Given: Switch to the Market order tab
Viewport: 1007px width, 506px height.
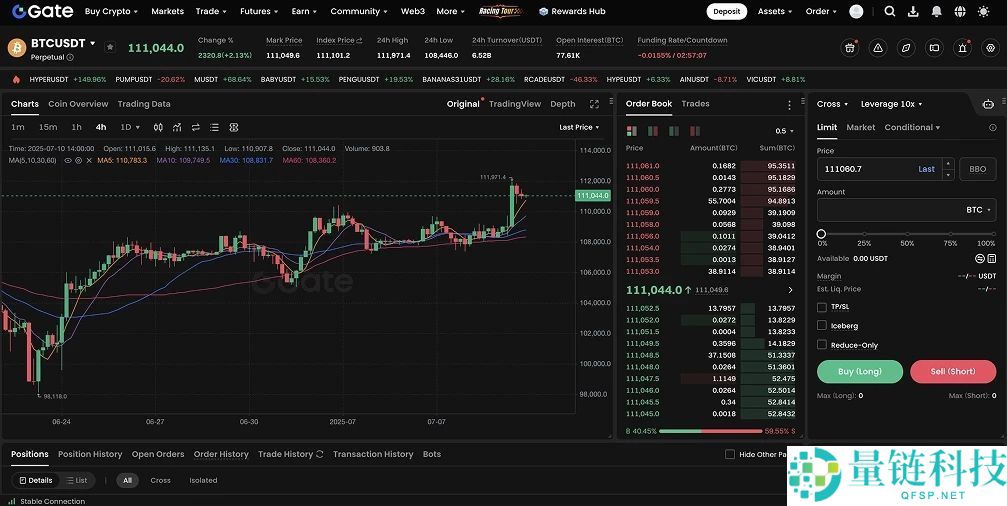Looking at the screenshot, I should 861,127.
